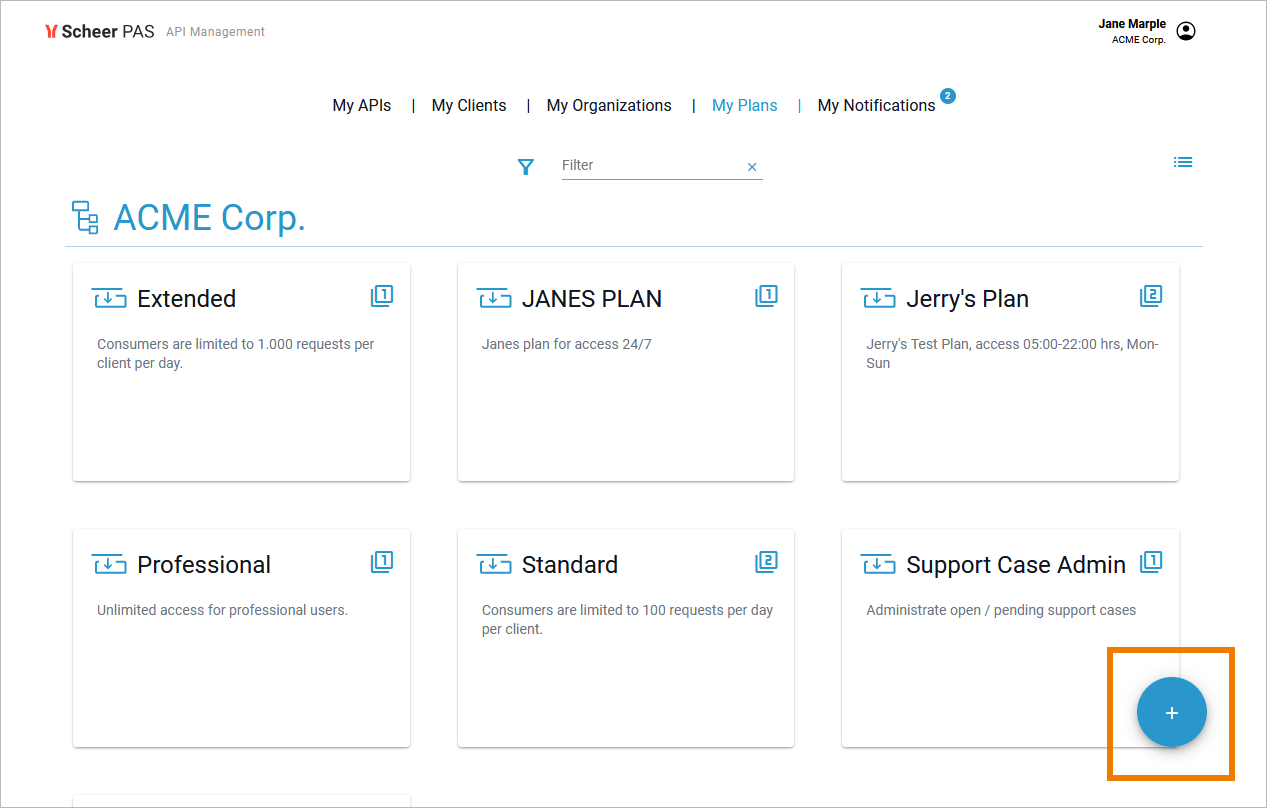
Task: Go to My Clients tab
Action: tap(469, 105)
